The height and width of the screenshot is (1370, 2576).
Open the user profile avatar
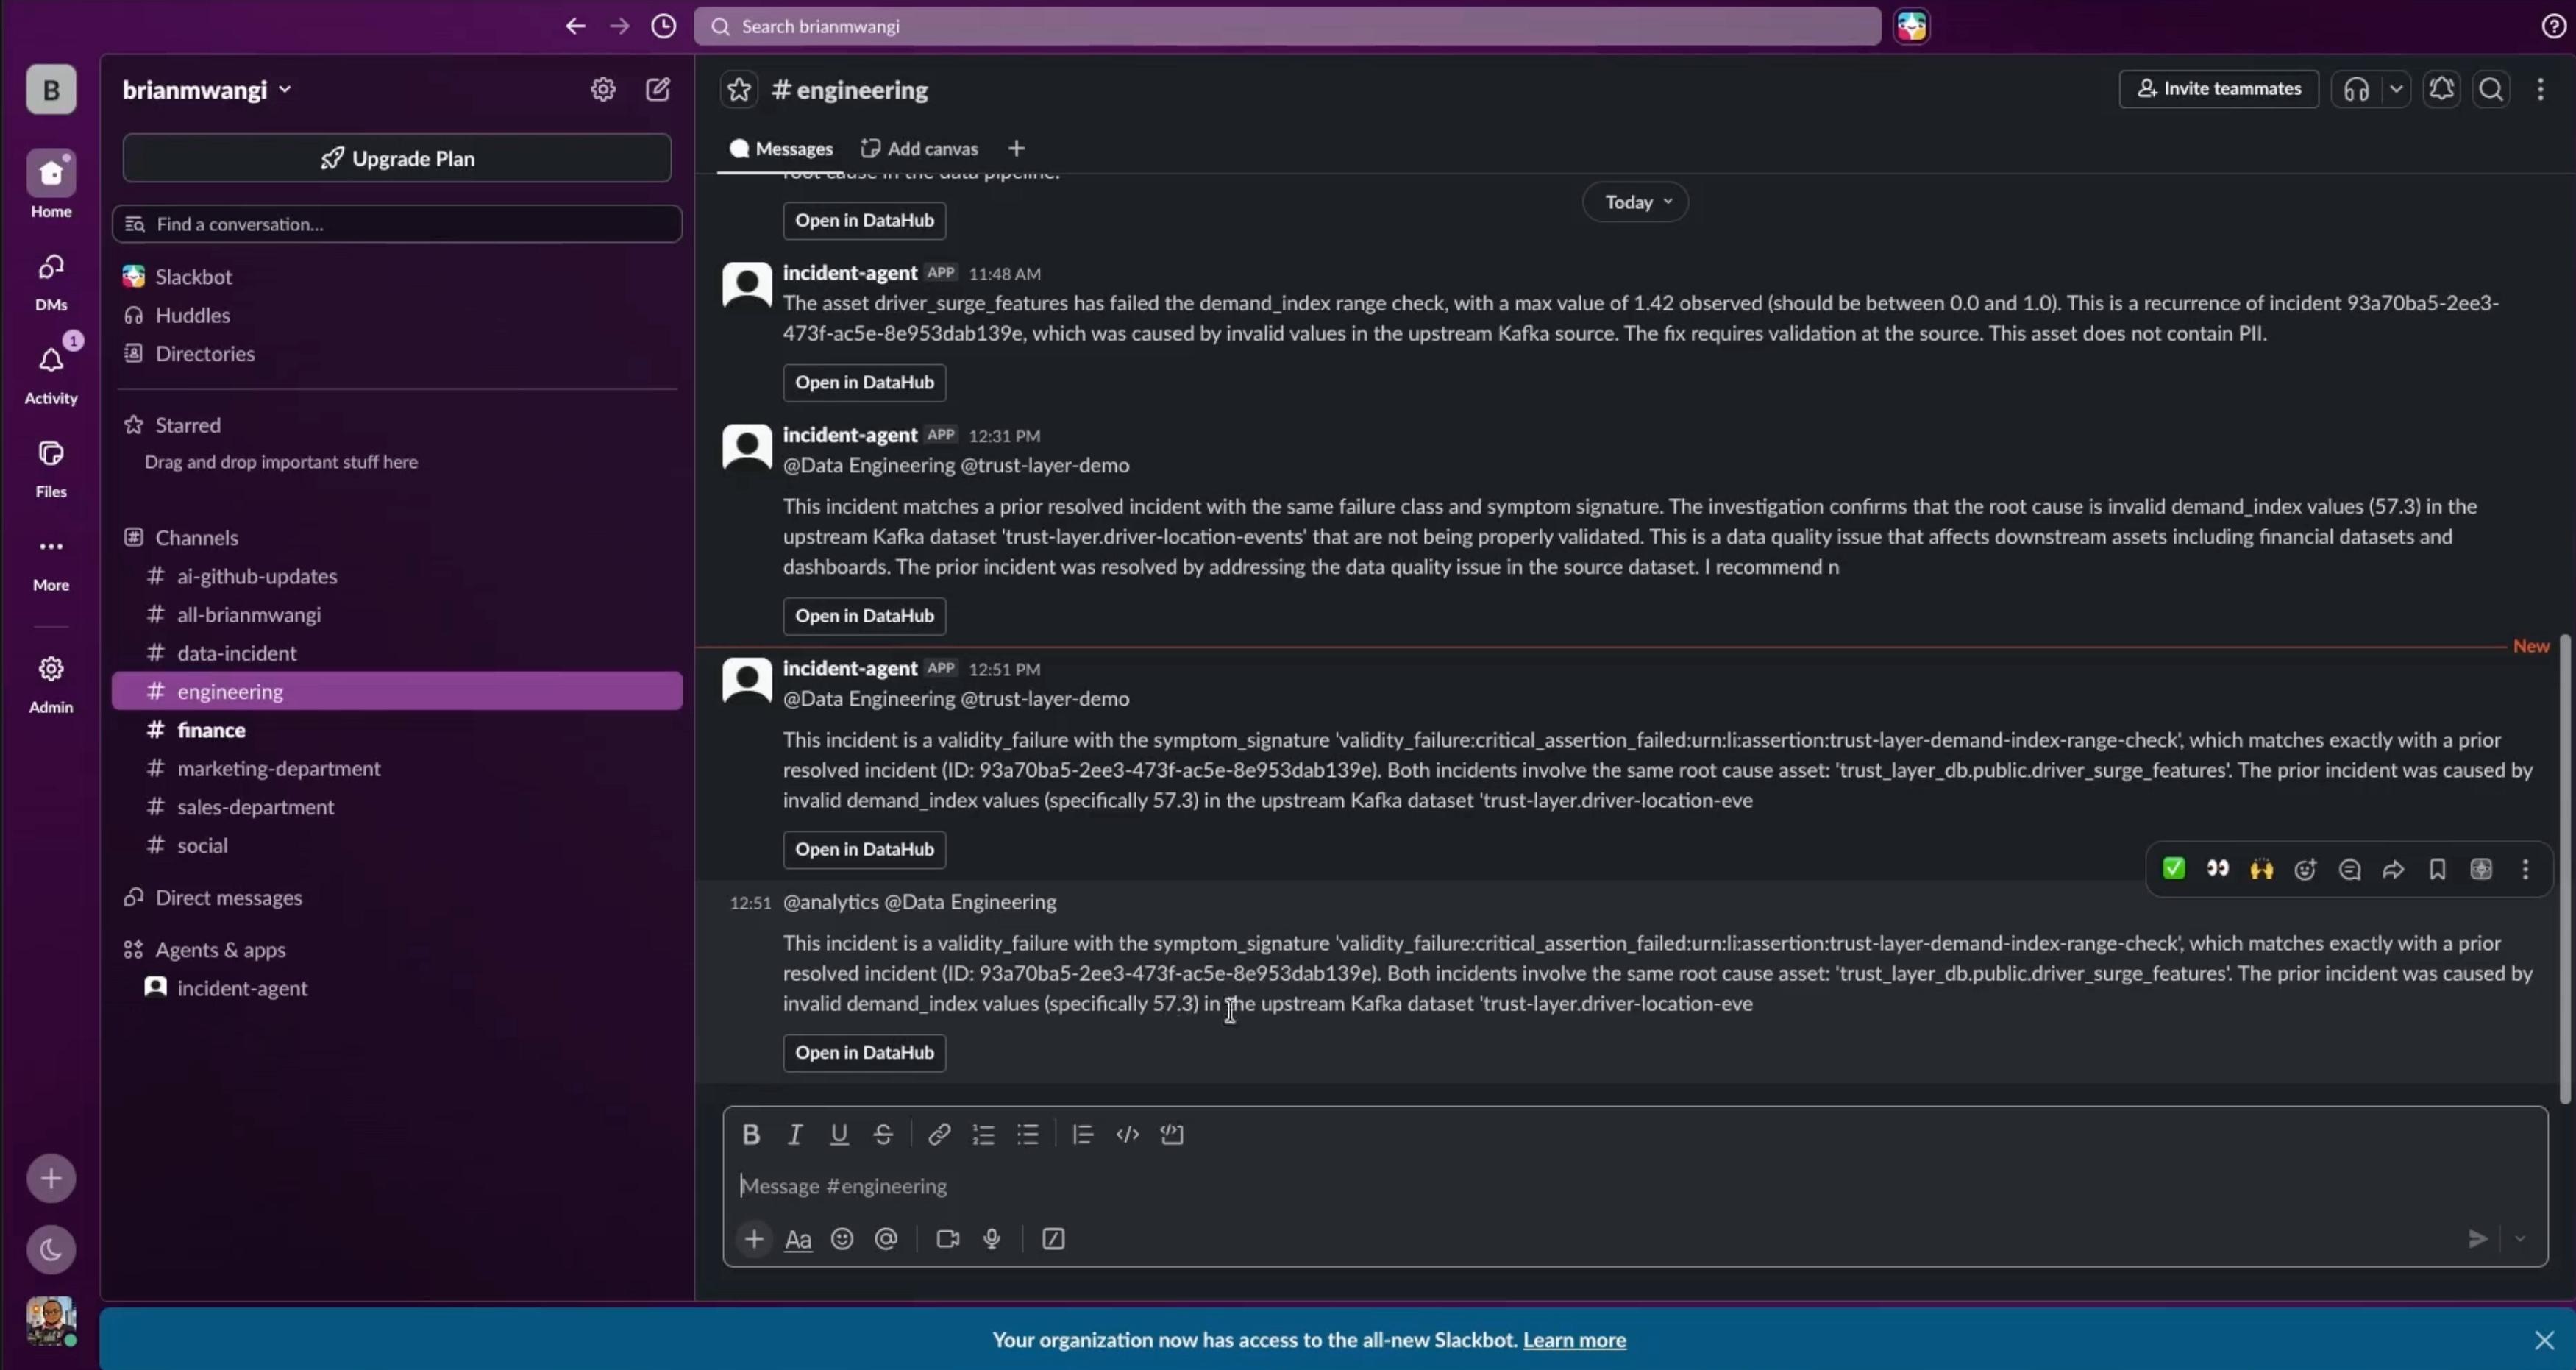click(x=51, y=1321)
